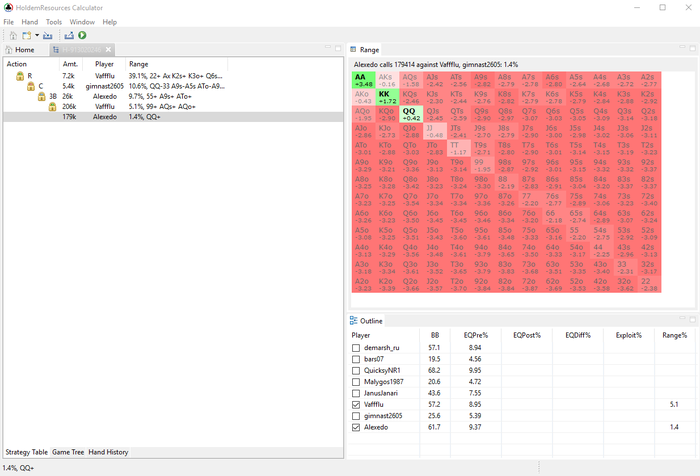The width and height of the screenshot is (700, 476).
Task: Toggle the JanusJanari checkbox
Action: (356, 393)
